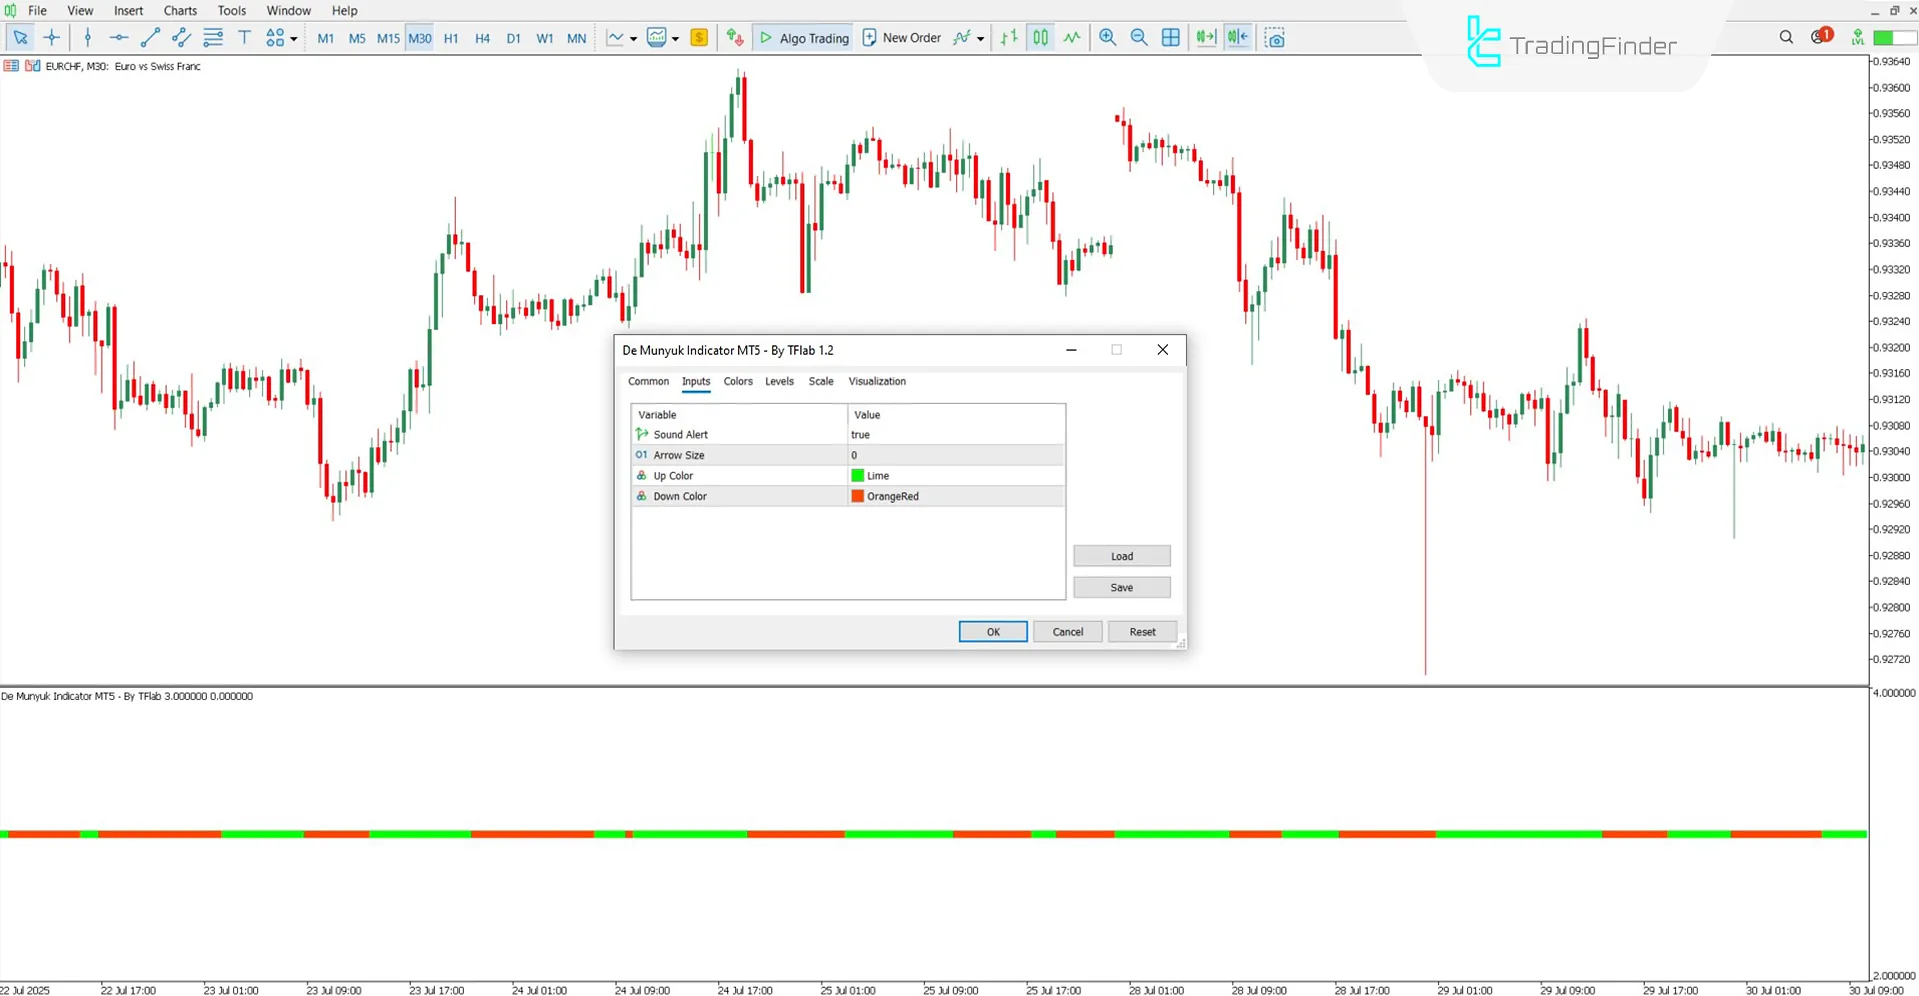Viewport: 1919px width, 996px height.
Task: Enable chart shift from right edge
Action: tap(1237, 37)
